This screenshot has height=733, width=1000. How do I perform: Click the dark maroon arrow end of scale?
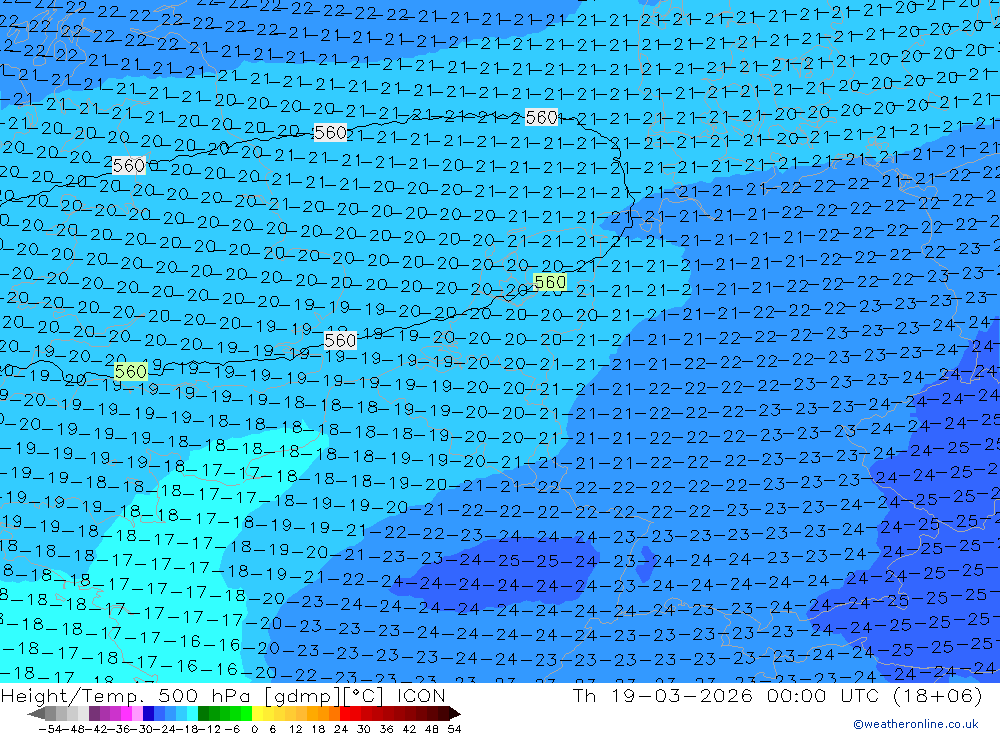455,714
